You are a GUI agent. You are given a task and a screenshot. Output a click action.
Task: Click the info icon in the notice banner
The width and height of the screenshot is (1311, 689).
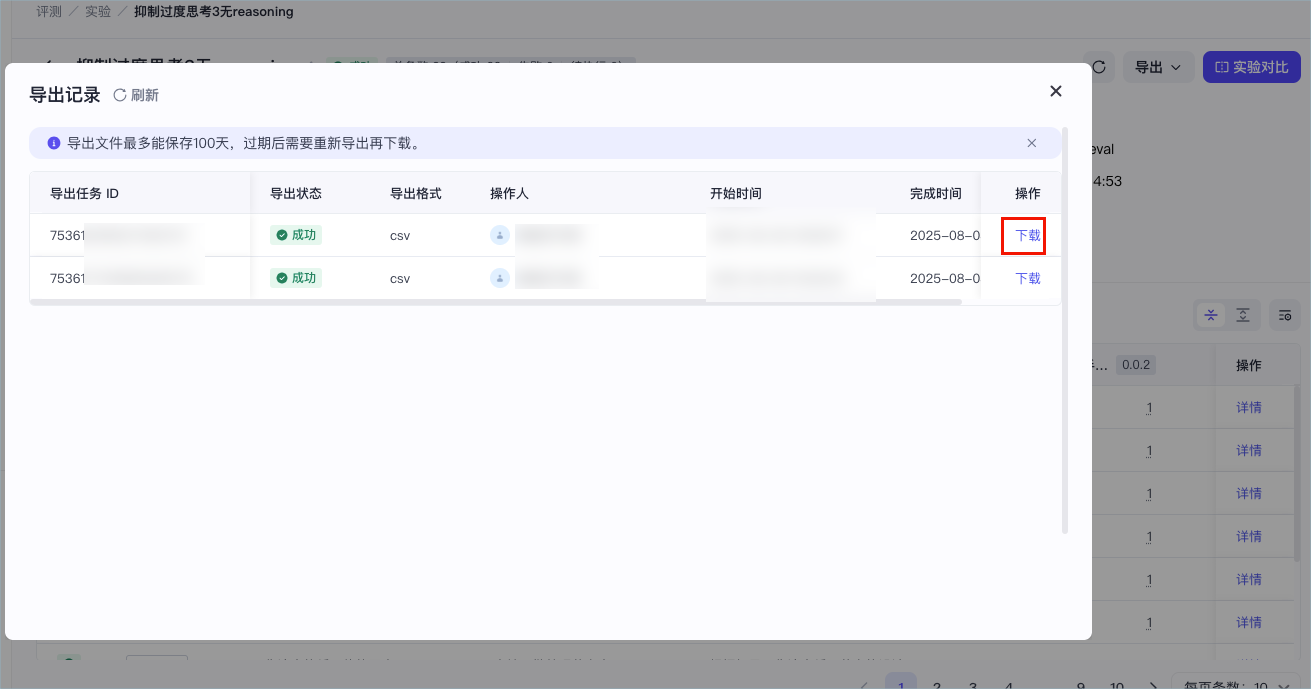pos(54,143)
